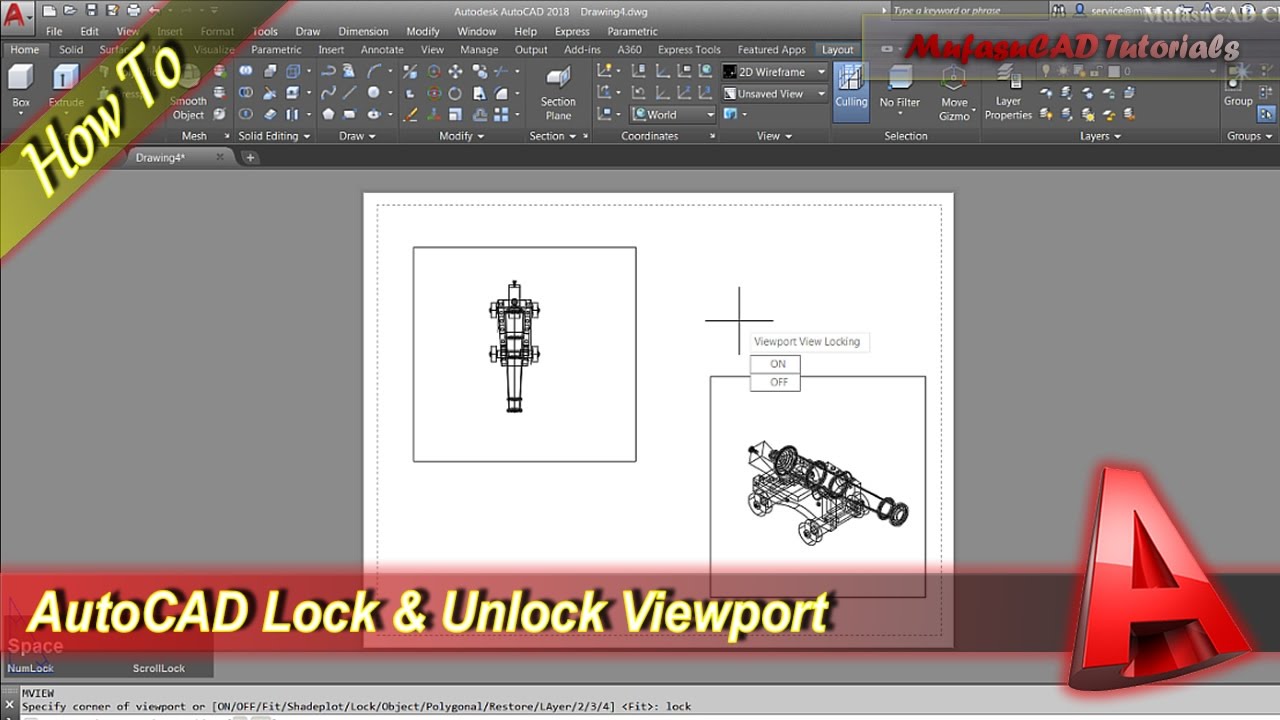
Task: Click the Plot printer icon in quick access toolbar
Action: tap(134, 11)
